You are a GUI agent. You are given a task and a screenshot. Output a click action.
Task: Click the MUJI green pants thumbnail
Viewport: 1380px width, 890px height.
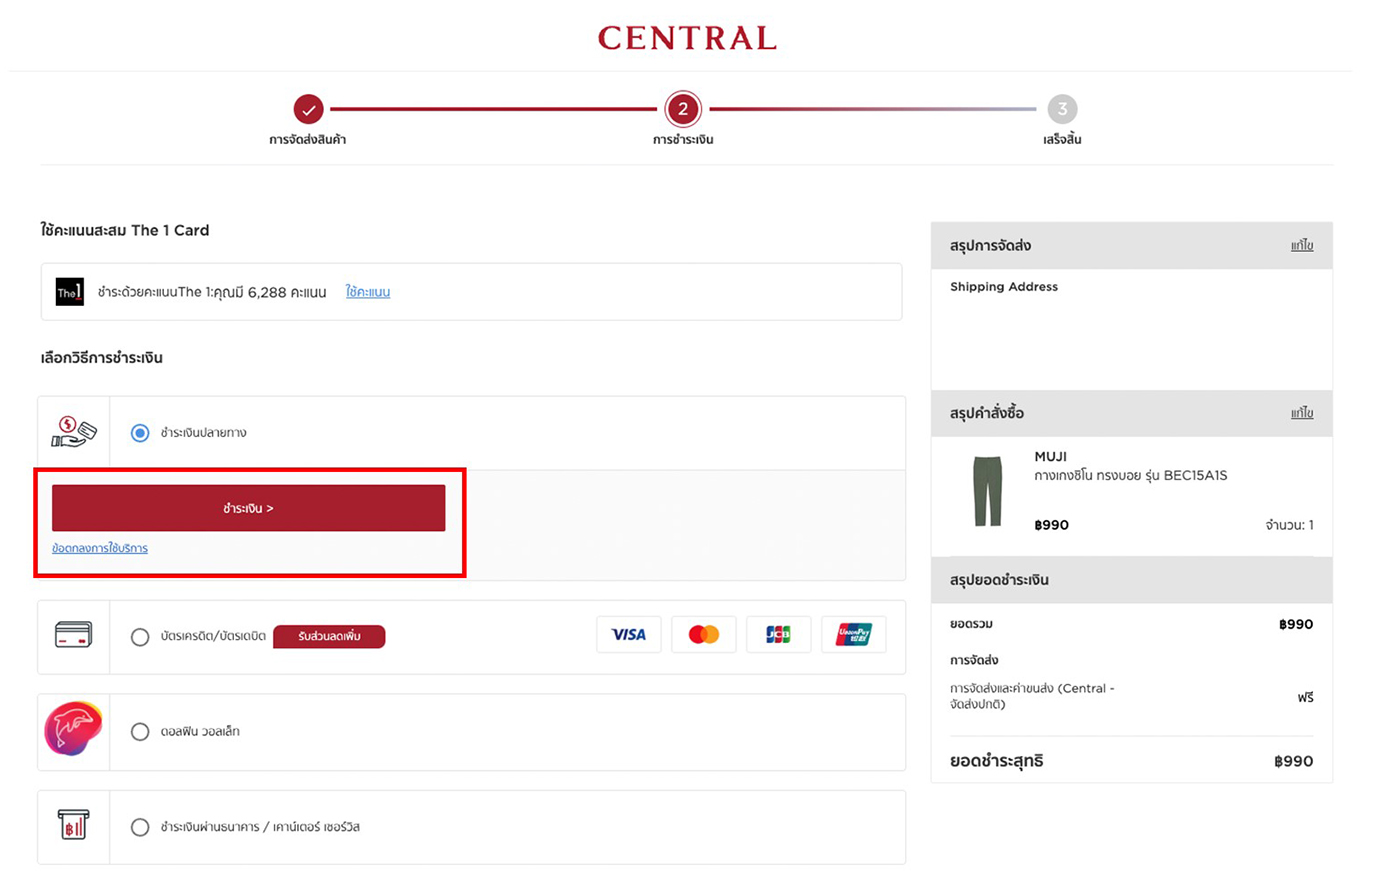pyautogui.click(x=988, y=491)
